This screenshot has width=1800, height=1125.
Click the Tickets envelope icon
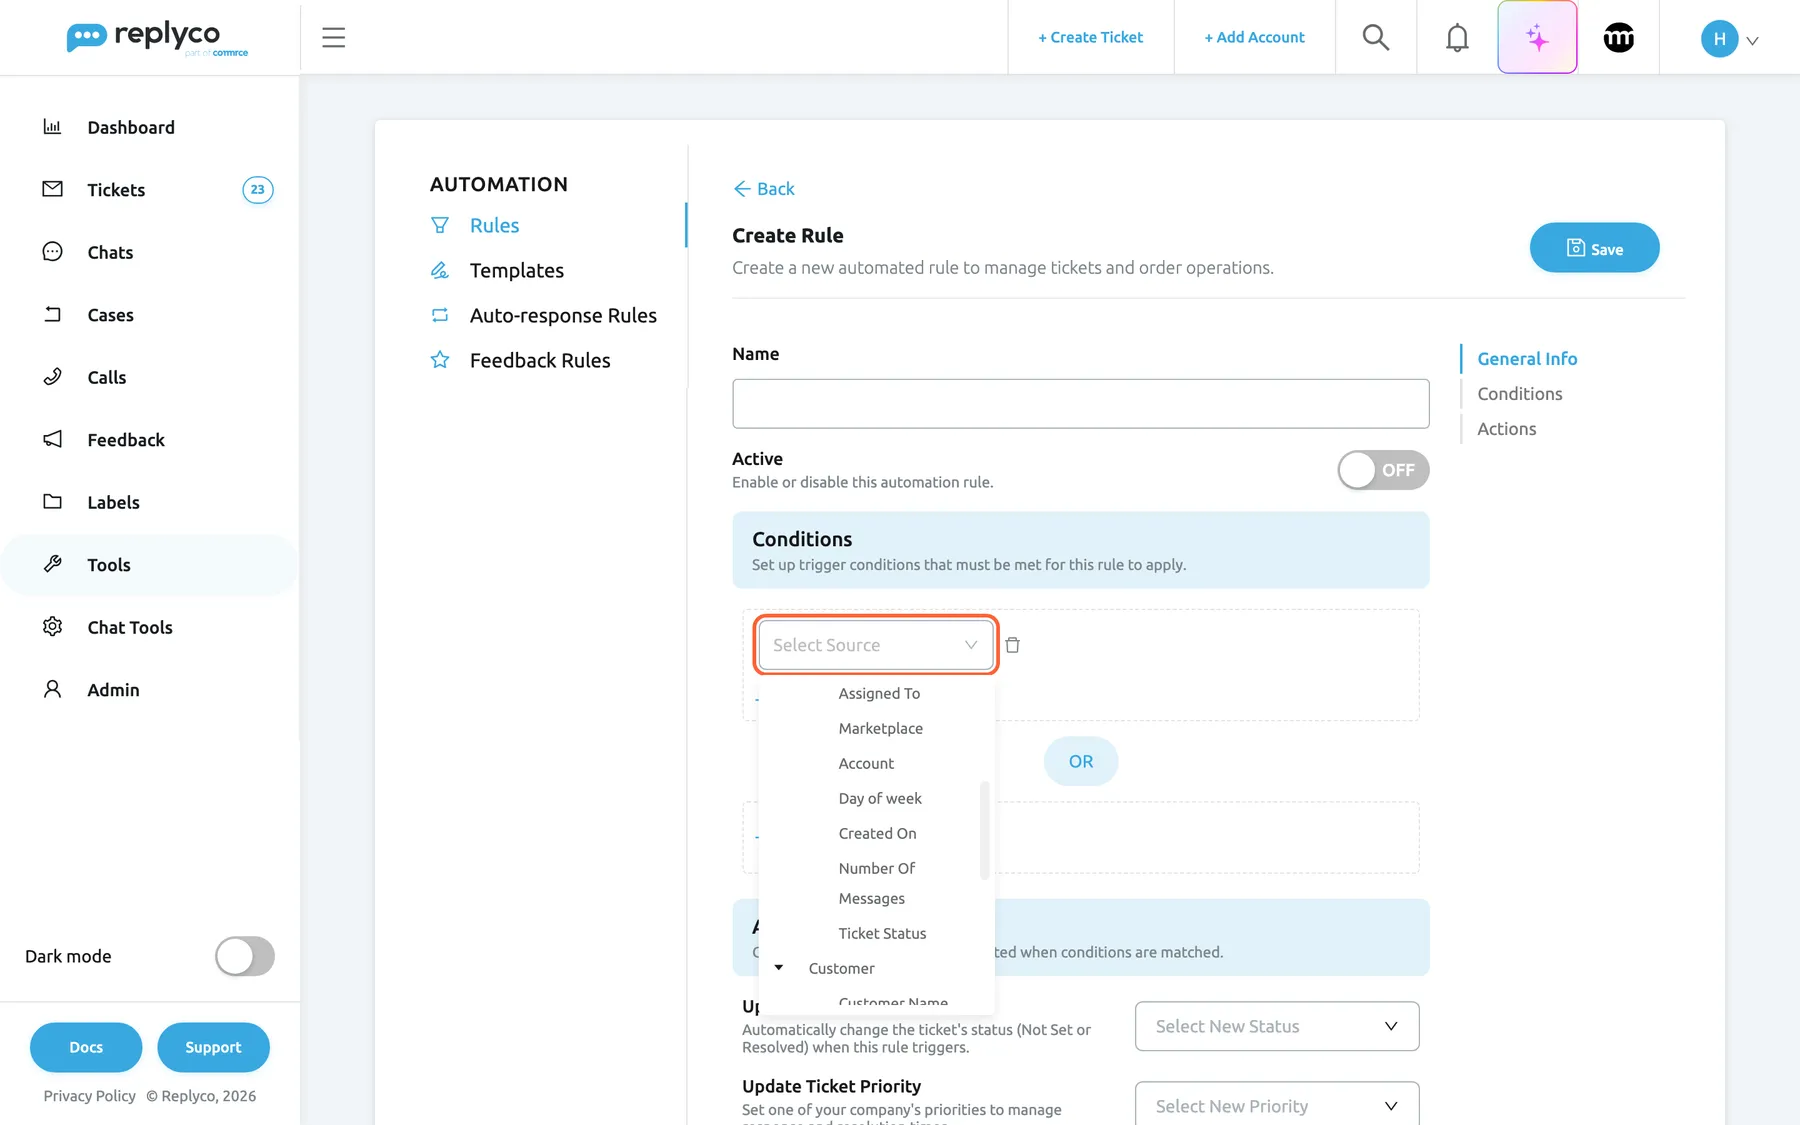(52, 189)
